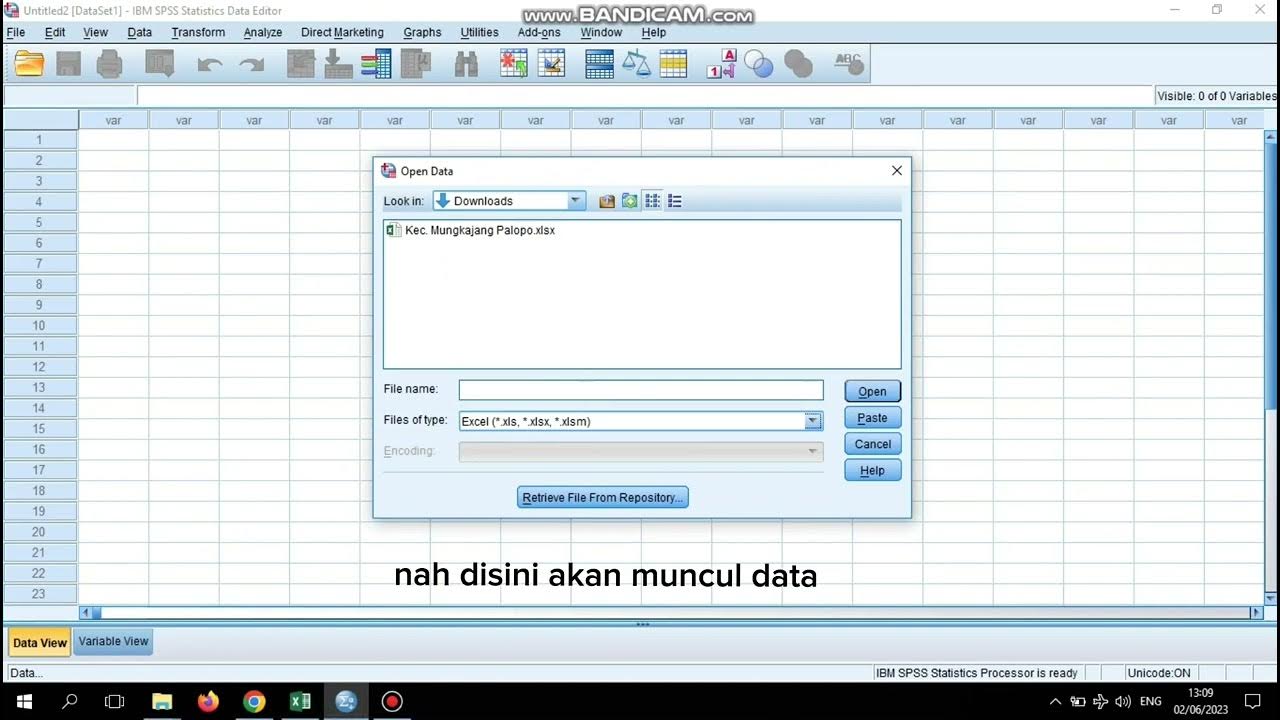Screen dimensions: 1280x720
Task: Click the Weight cases scale icon
Action: [x=636, y=64]
